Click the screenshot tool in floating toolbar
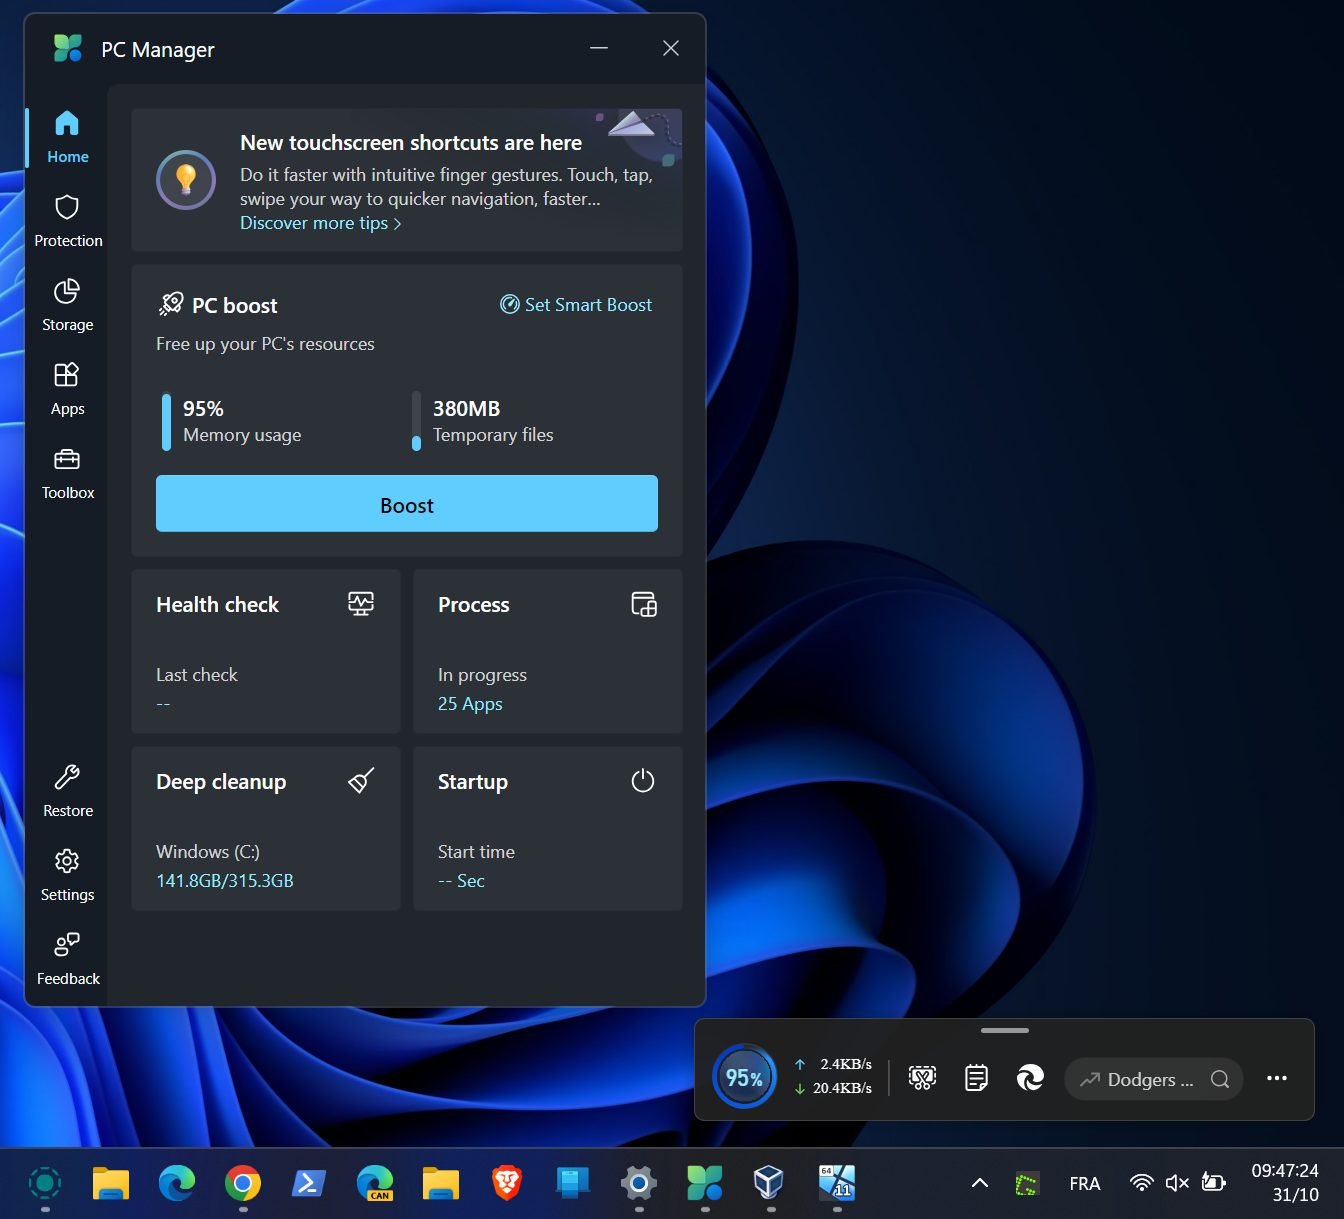This screenshot has width=1344, height=1219. tap(922, 1078)
